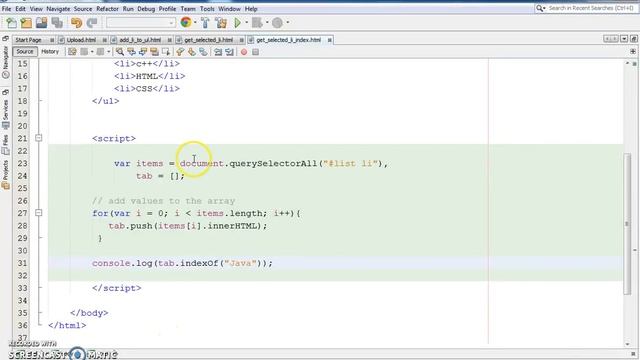Collapse the for-loop fold at line 27
The image size is (640, 360).
[x=38, y=213]
